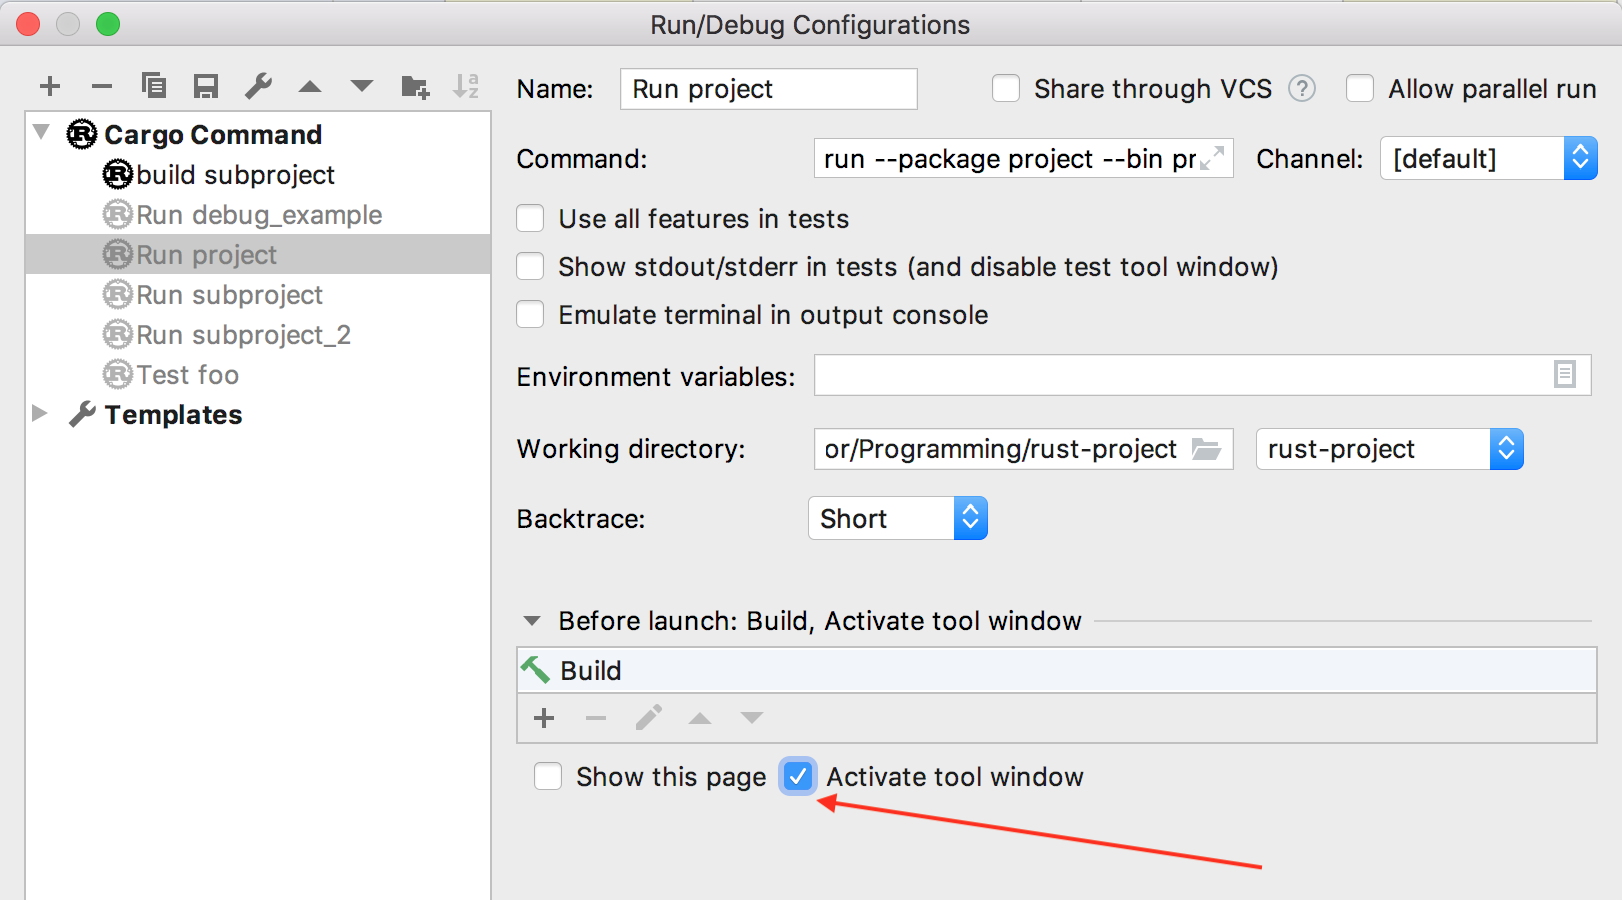The width and height of the screenshot is (1622, 900).
Task: Check Share through VCS
Action: (1005, 88)
